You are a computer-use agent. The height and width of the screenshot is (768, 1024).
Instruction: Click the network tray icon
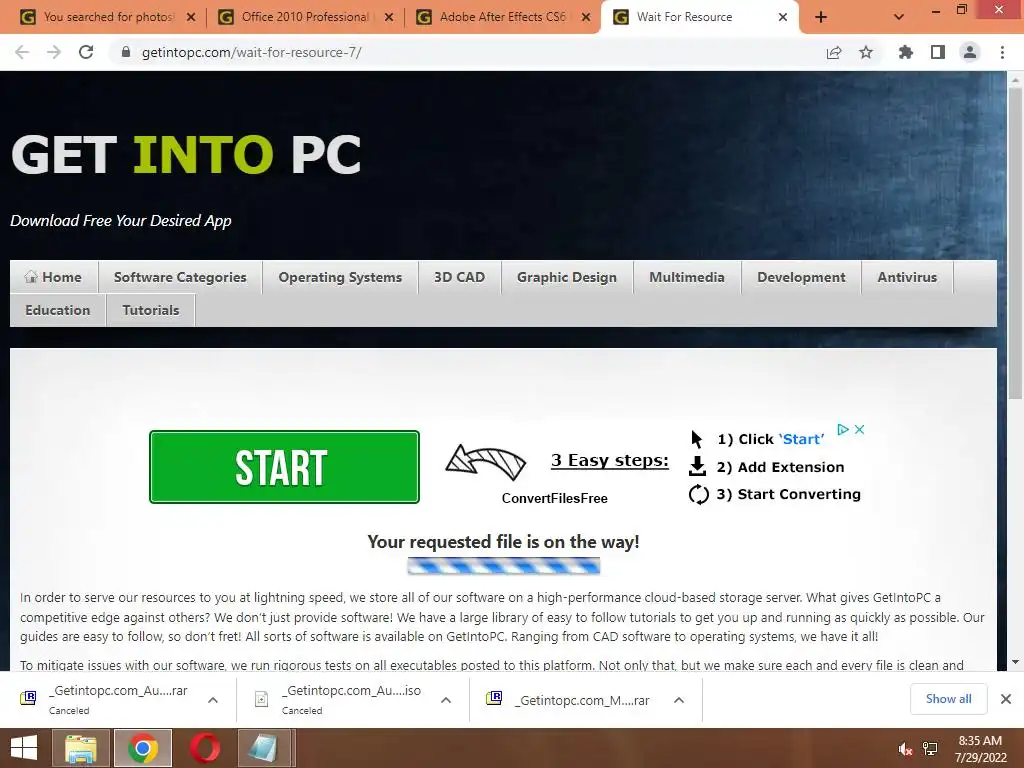pos(931,749)
